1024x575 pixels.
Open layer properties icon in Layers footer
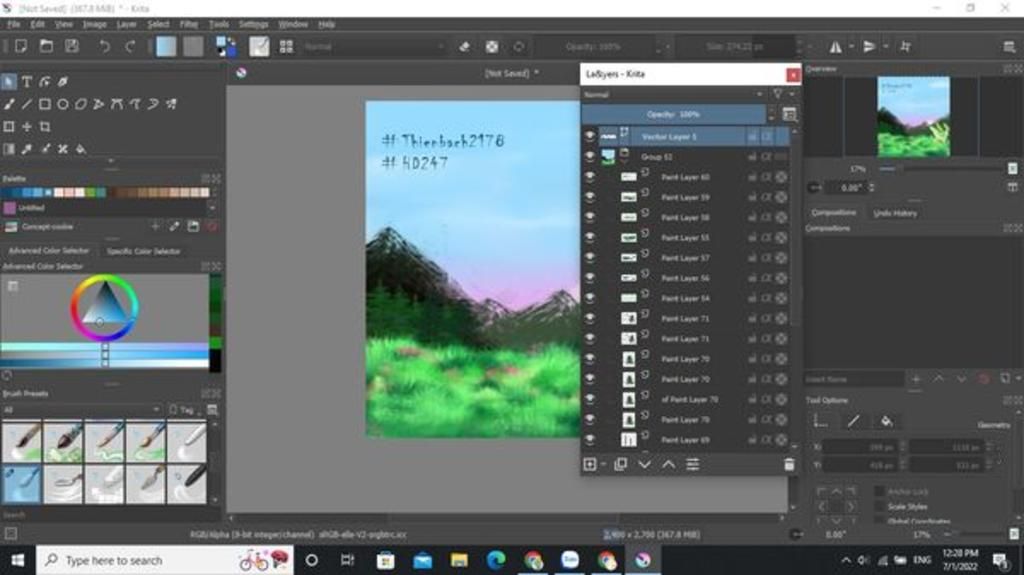coord(693,464)
